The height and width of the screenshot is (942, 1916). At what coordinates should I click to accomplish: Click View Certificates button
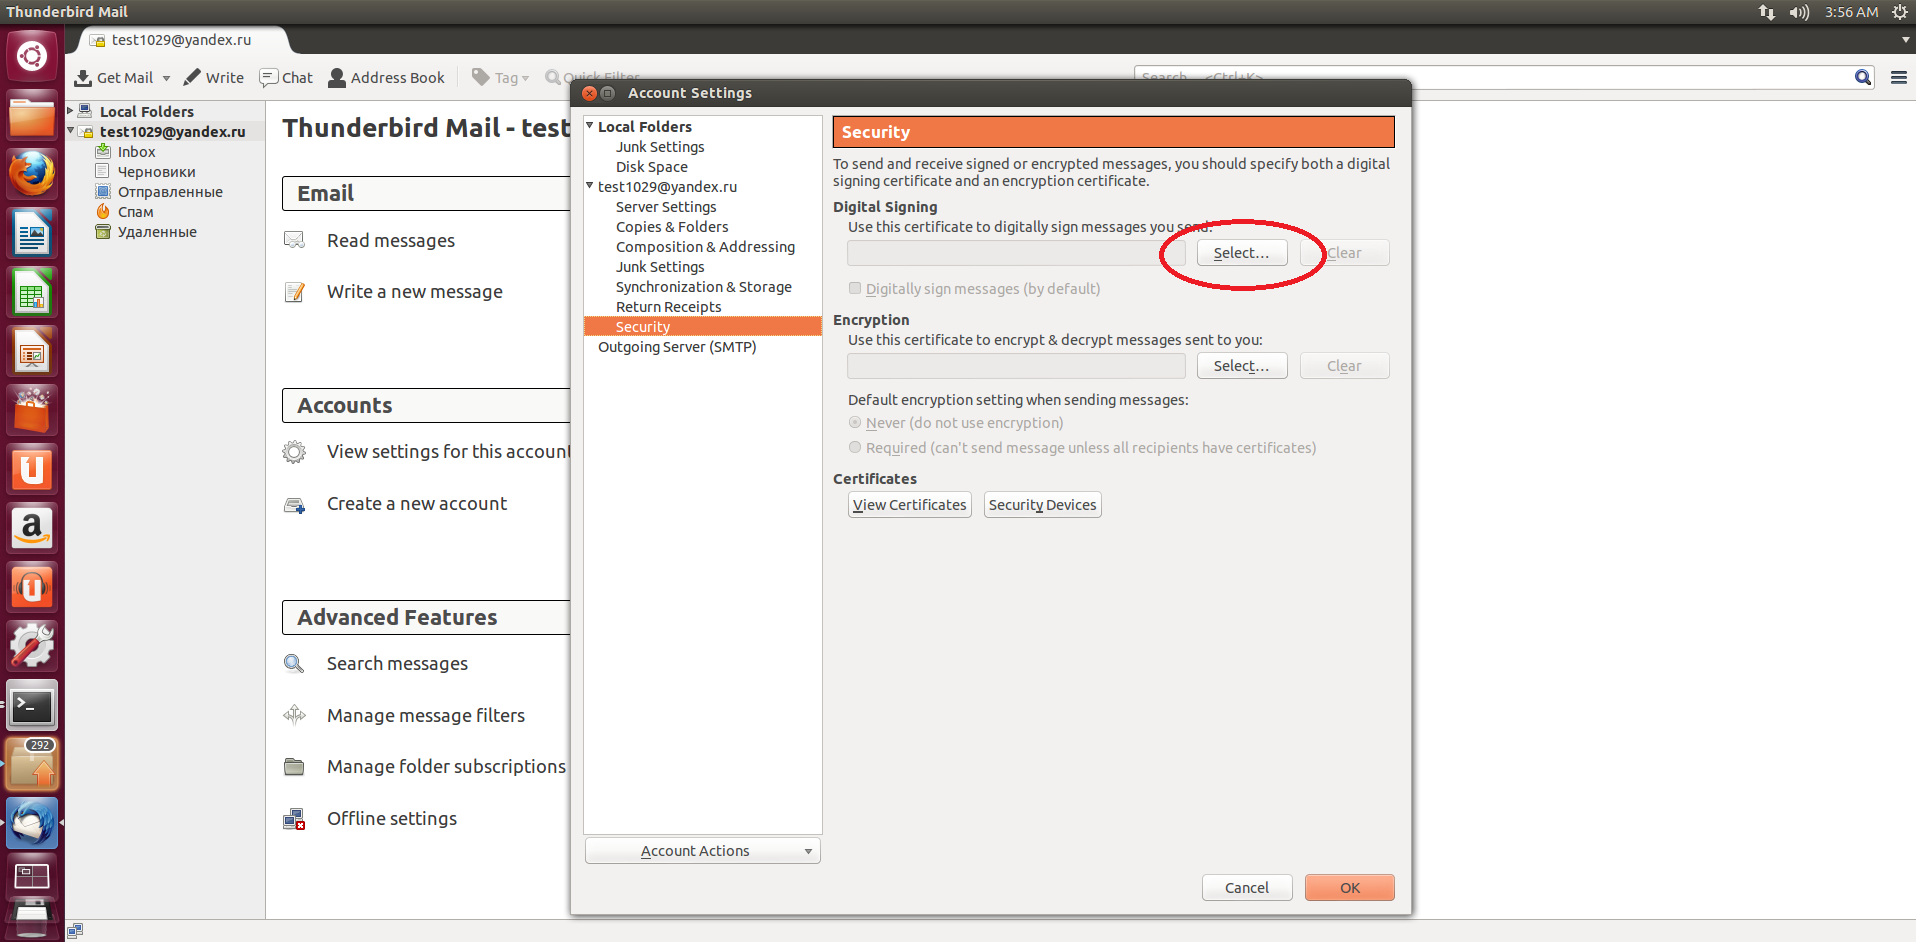pyautogui.click(x=910, y=505)
